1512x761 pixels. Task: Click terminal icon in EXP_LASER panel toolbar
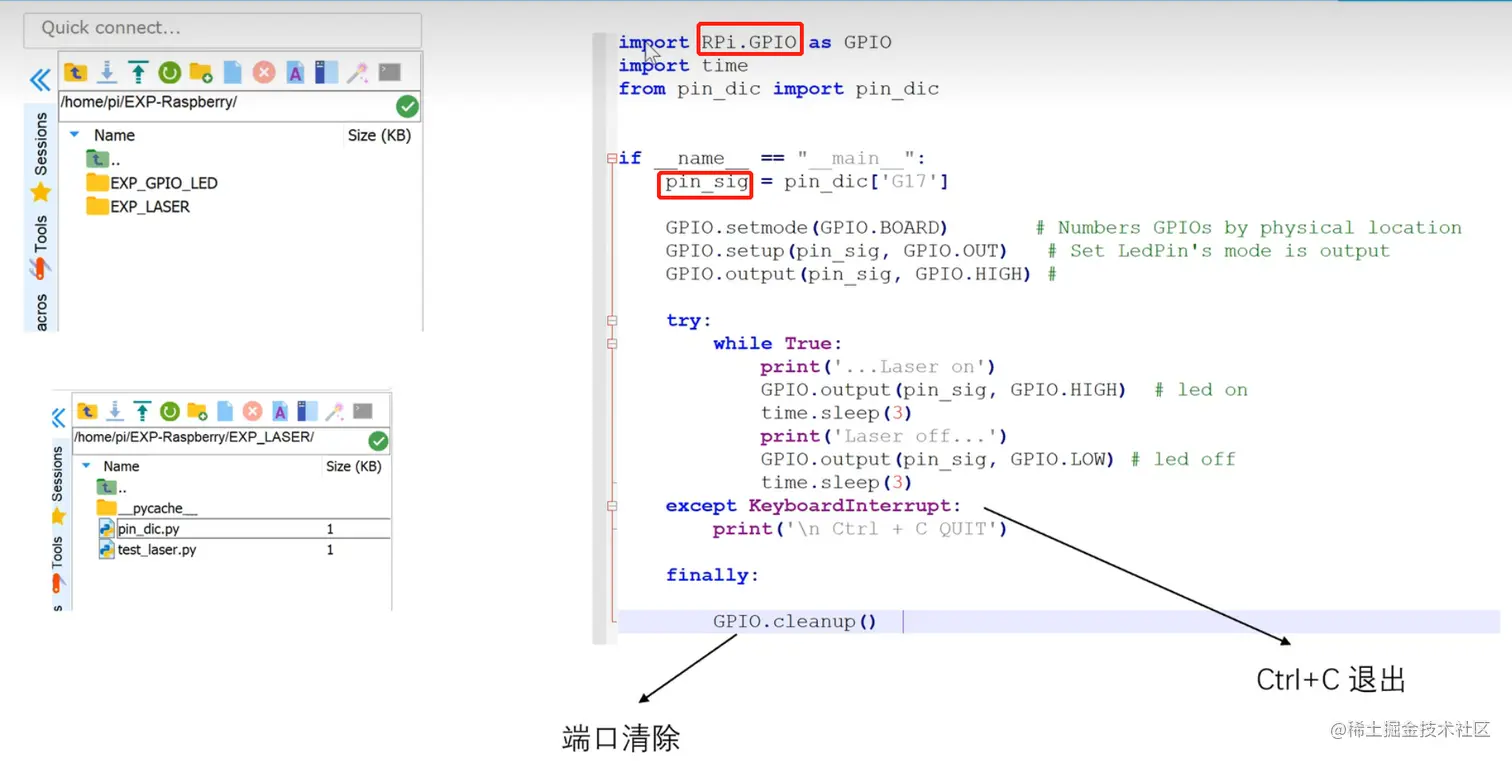(362, 411)
